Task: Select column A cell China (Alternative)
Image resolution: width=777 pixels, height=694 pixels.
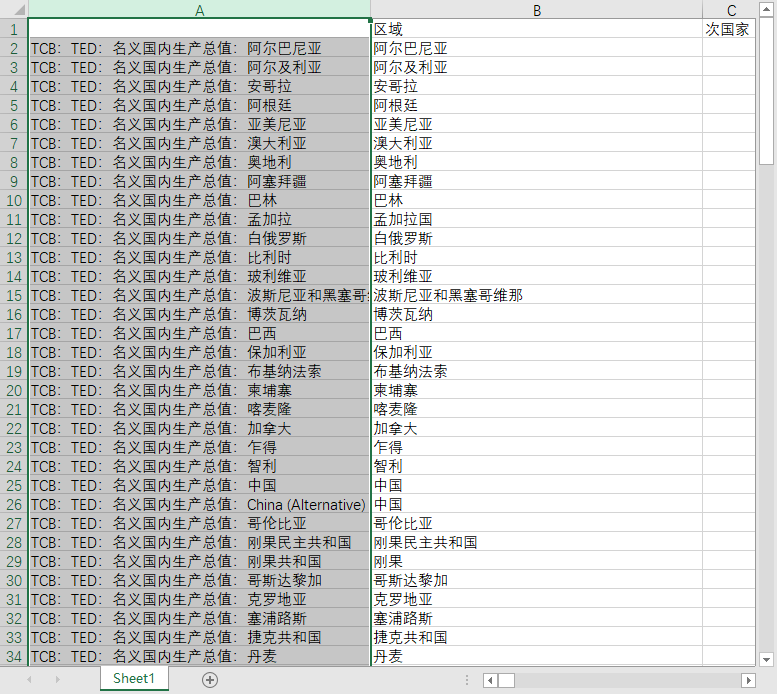Action: pos(199,504)
